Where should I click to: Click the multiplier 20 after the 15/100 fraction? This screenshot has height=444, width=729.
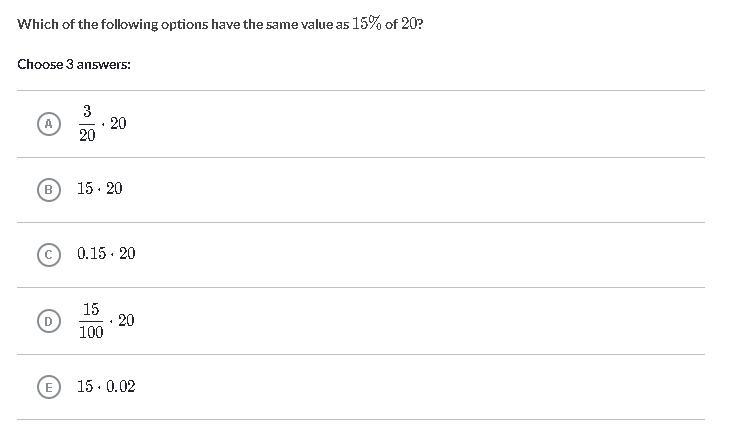click(126, 321)
